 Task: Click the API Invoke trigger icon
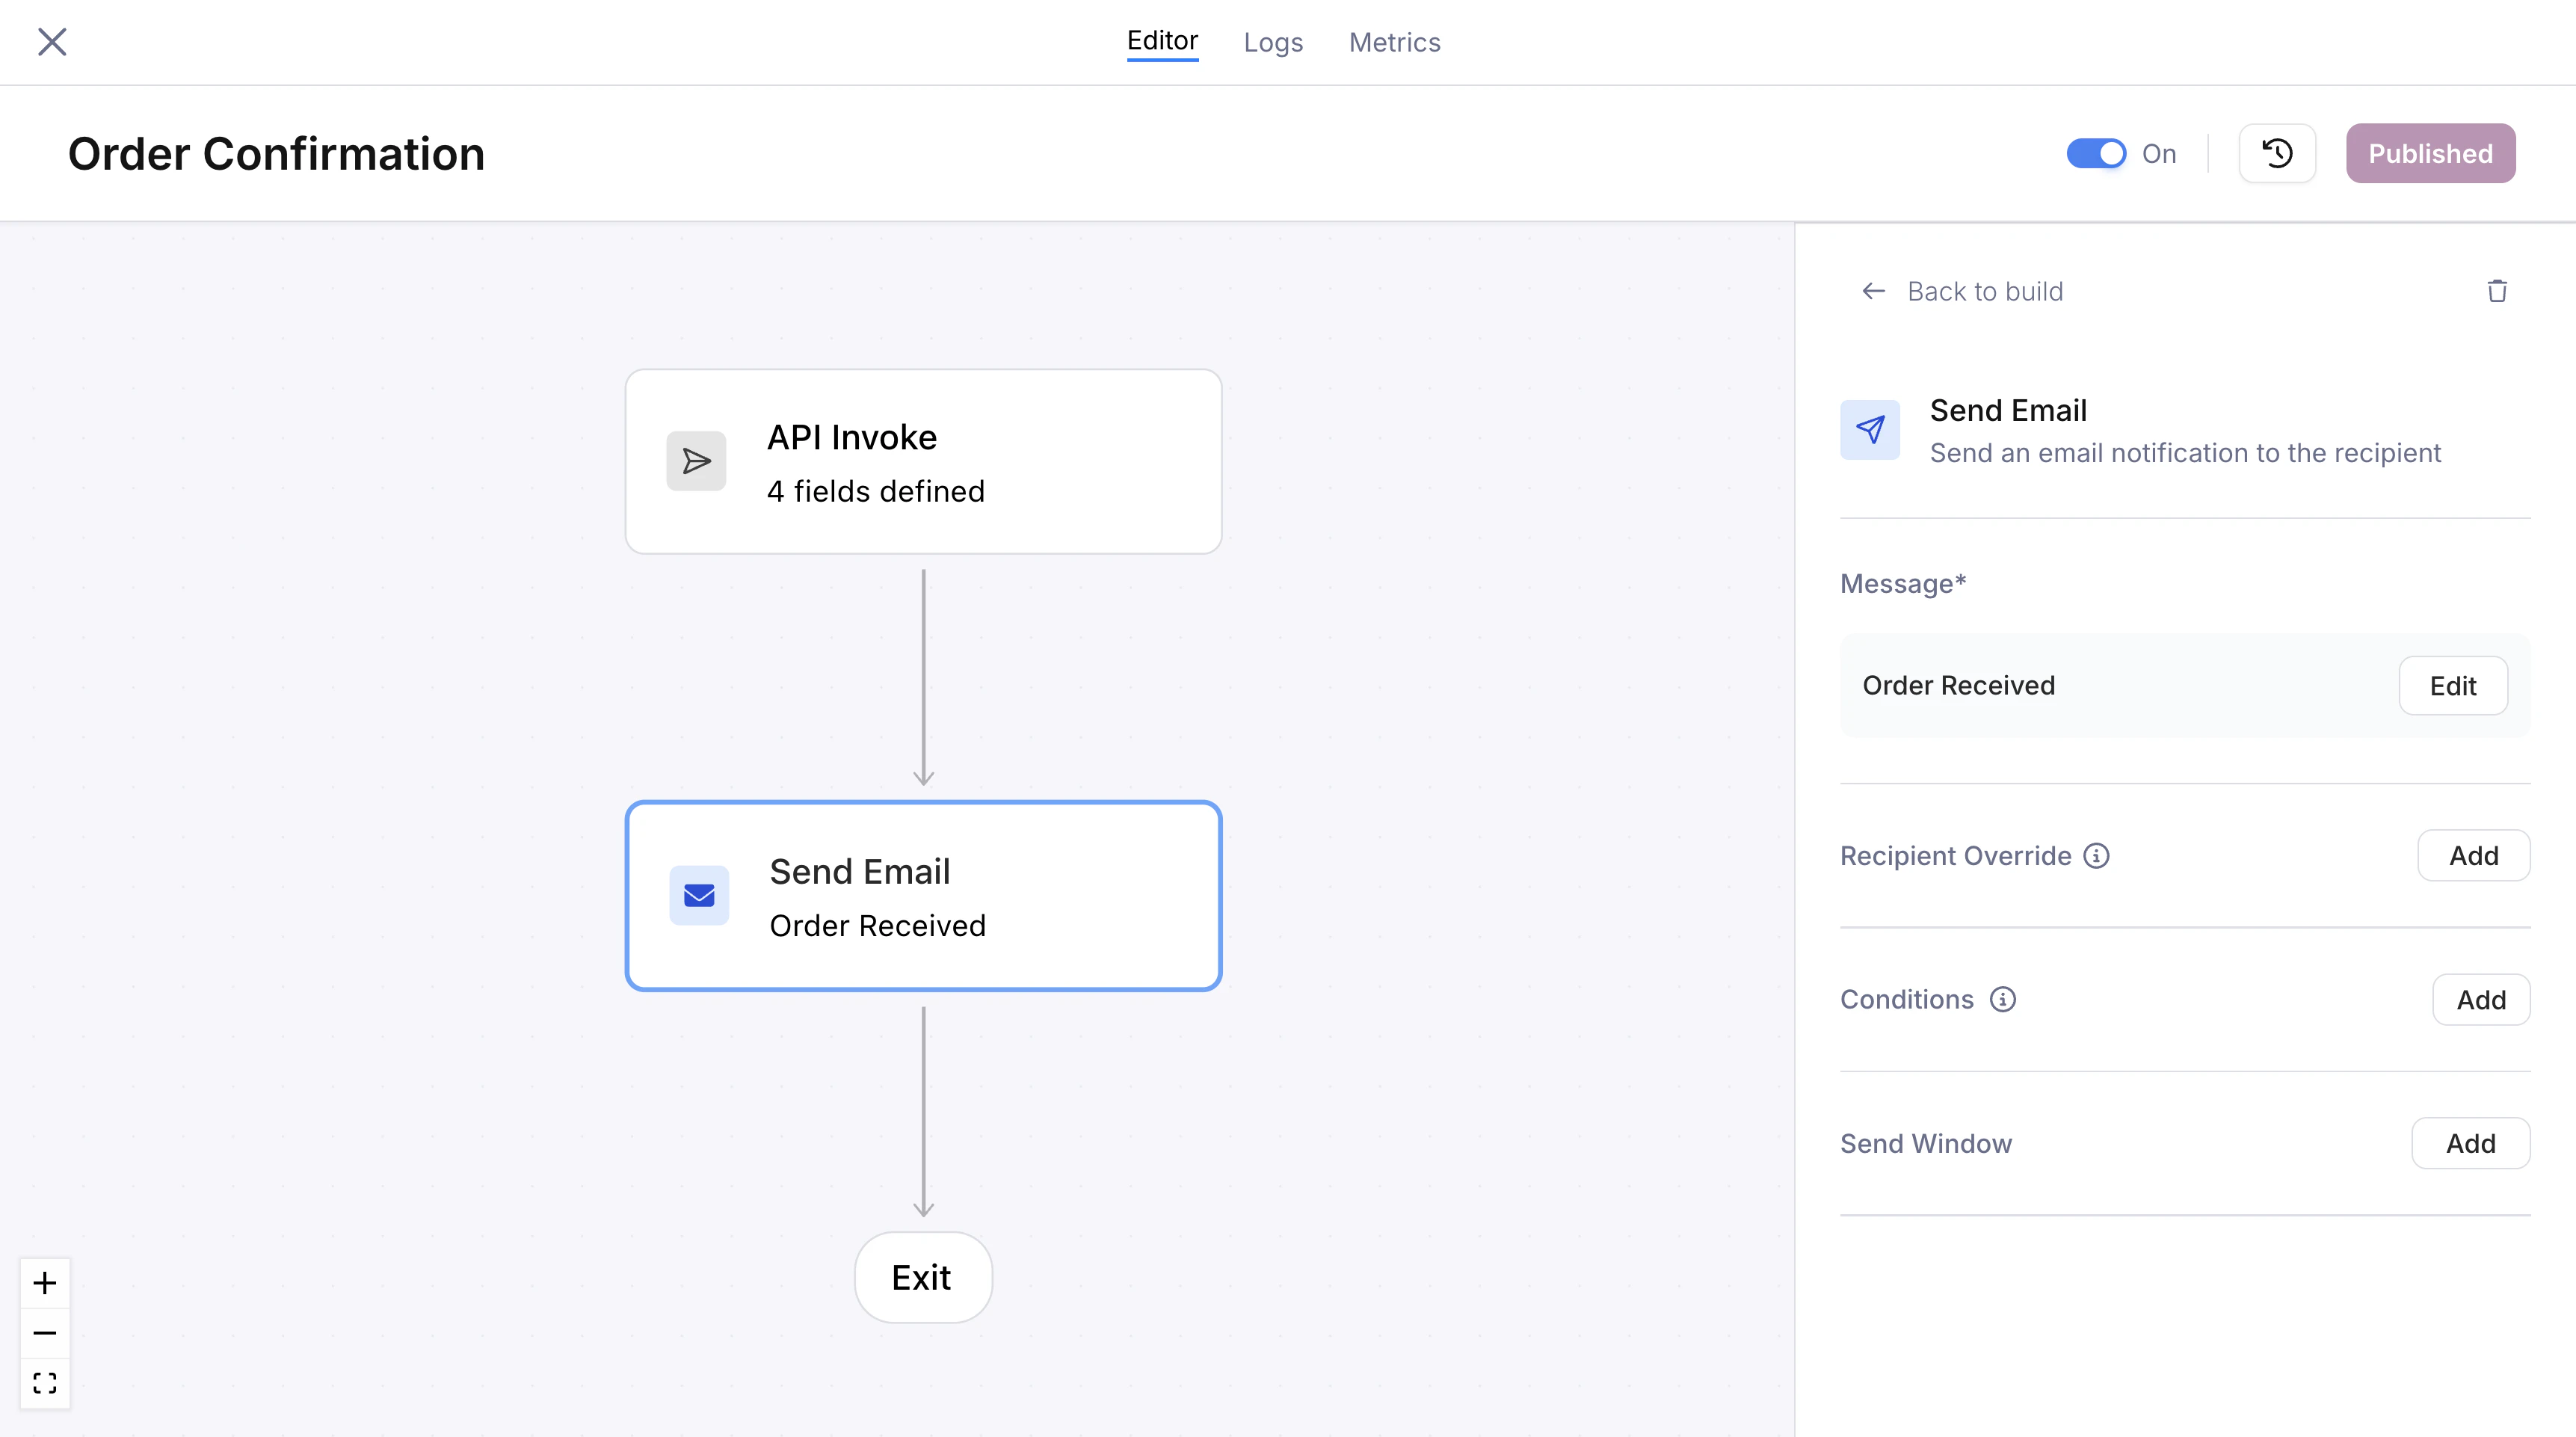(x=696, y=461)
